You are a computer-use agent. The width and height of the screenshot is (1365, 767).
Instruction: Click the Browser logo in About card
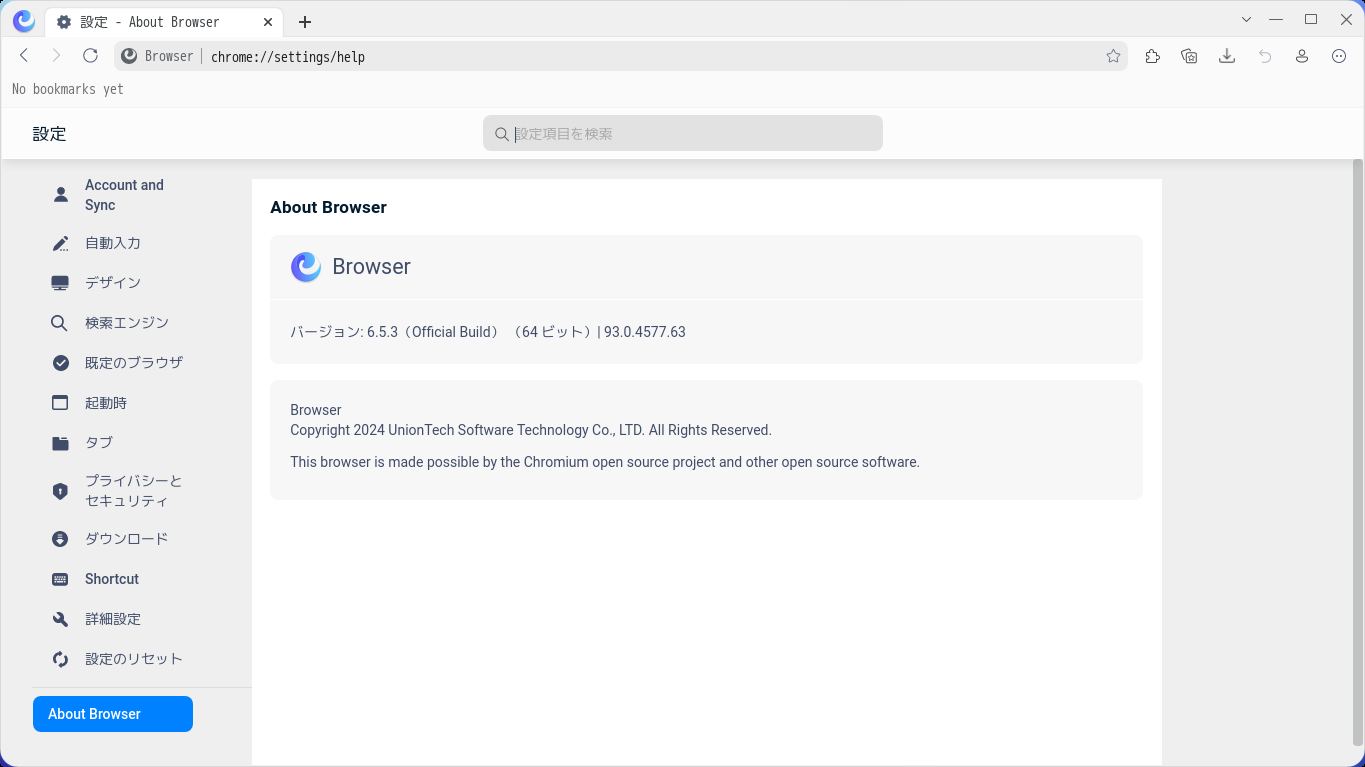[306, 267]
